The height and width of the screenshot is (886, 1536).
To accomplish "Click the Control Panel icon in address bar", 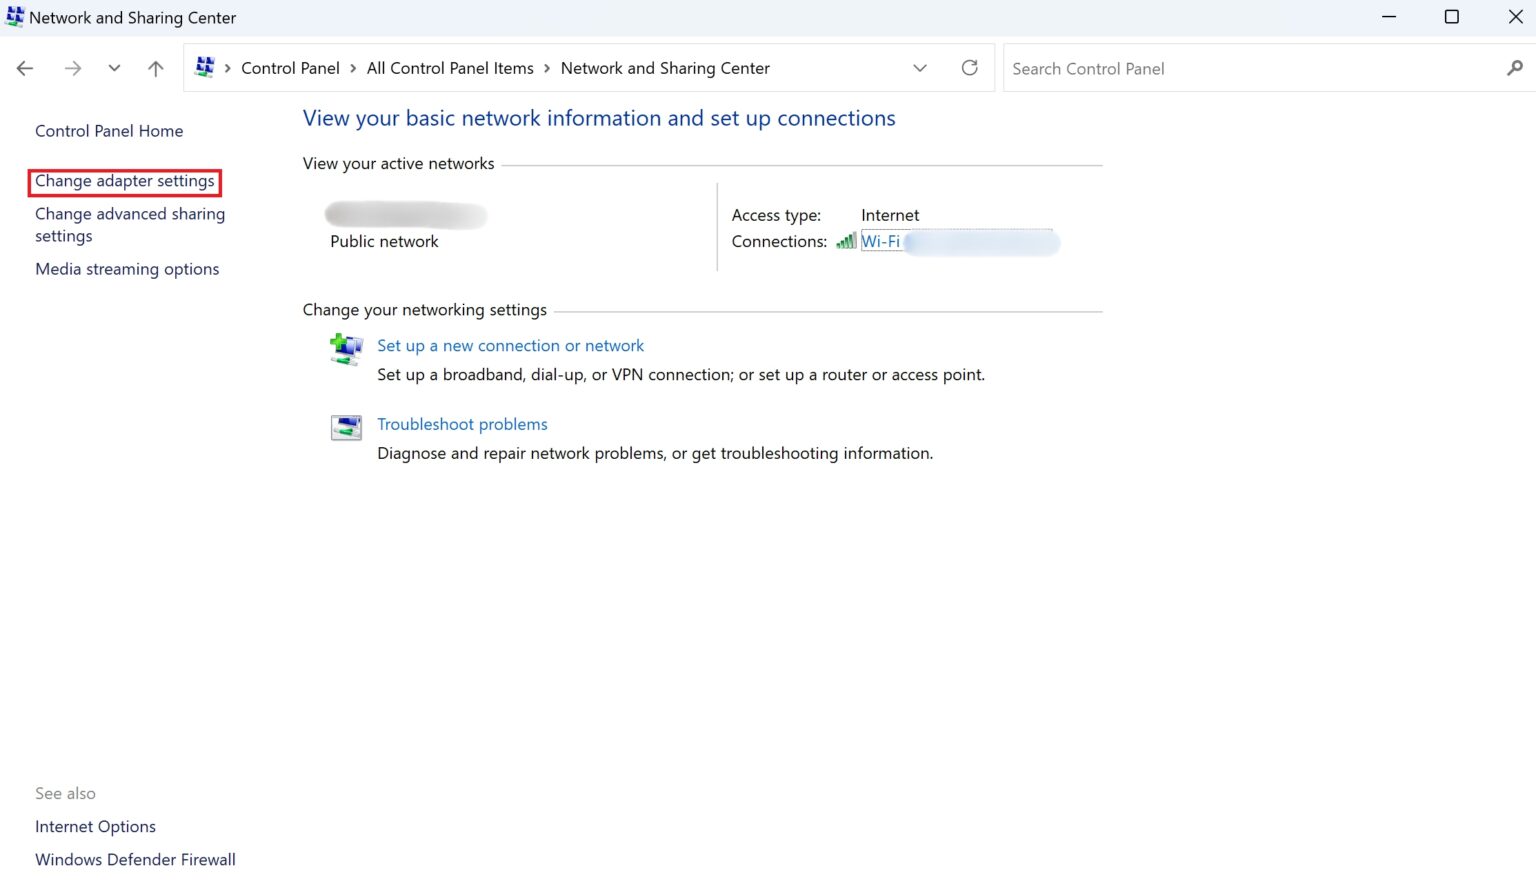I will tap(205, 67).
